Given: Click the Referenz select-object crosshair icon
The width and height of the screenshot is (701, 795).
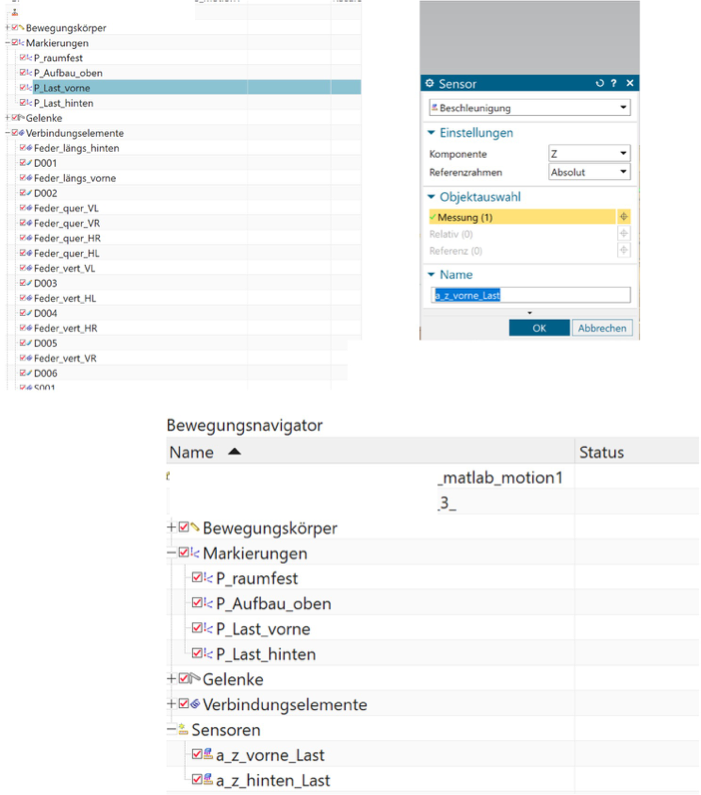Looking at the screenshot, I should 624,250.
